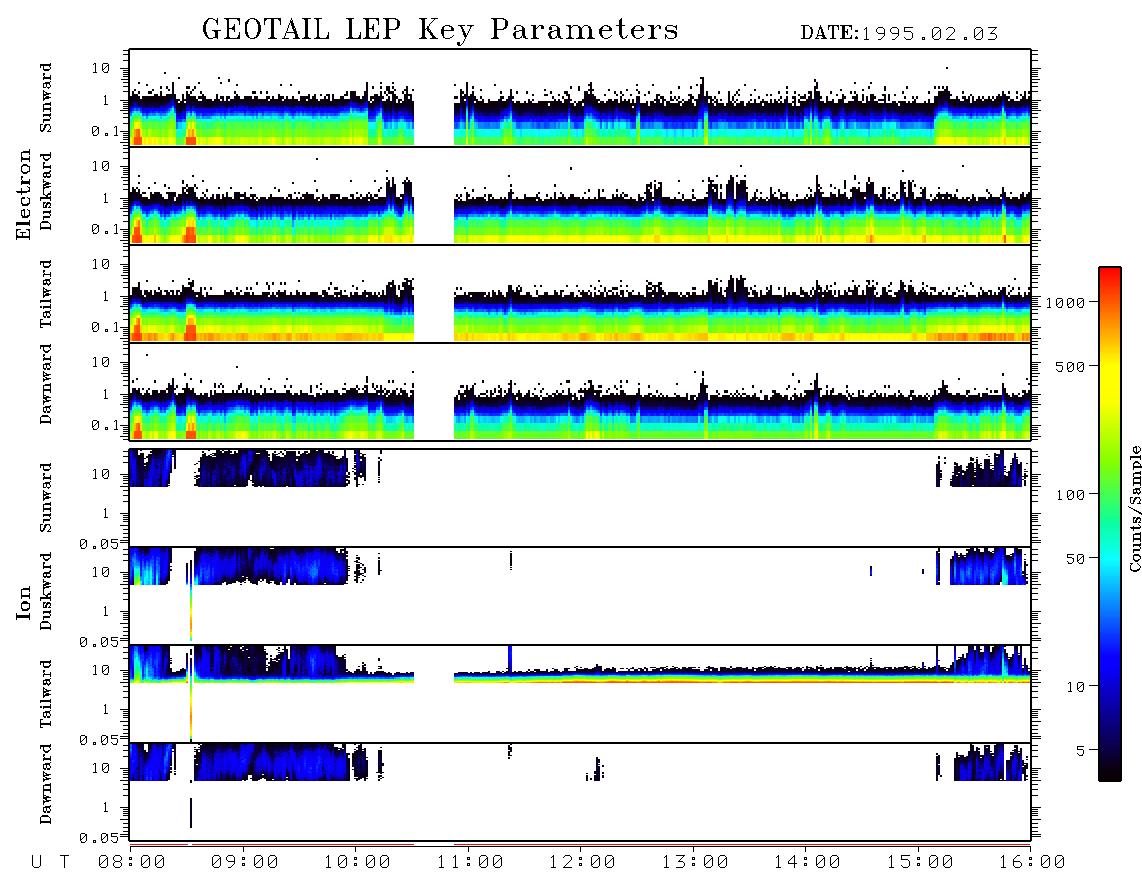Select the Ion Sunward axis label
Screen dimensions: 1142x880
(46, 498)
